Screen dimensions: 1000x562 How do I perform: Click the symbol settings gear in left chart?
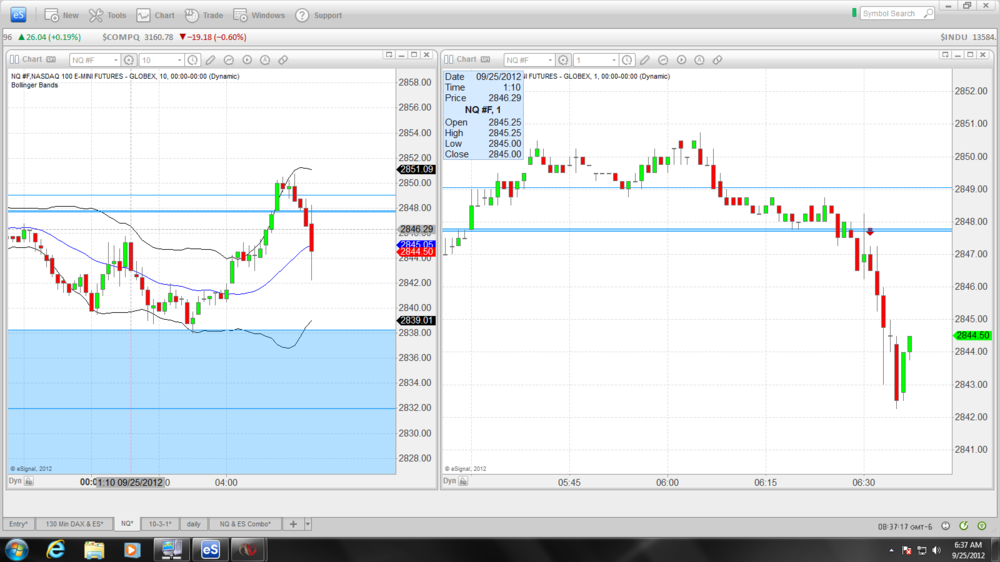[x=129, y=60]
